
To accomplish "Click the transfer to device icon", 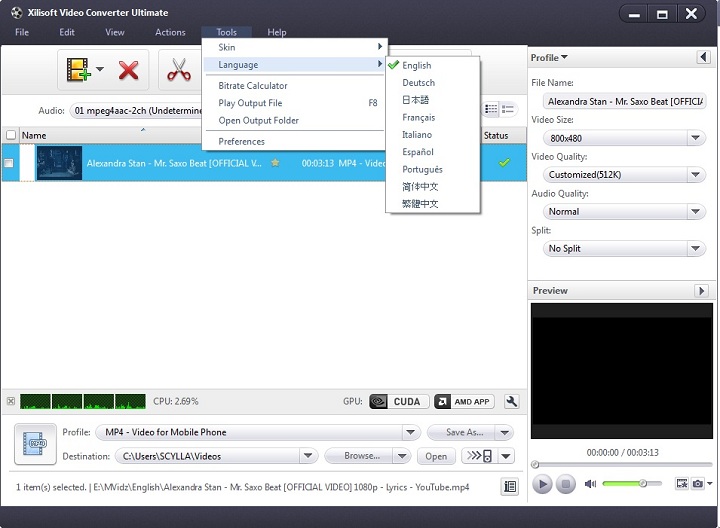I will tap(479, 456).
